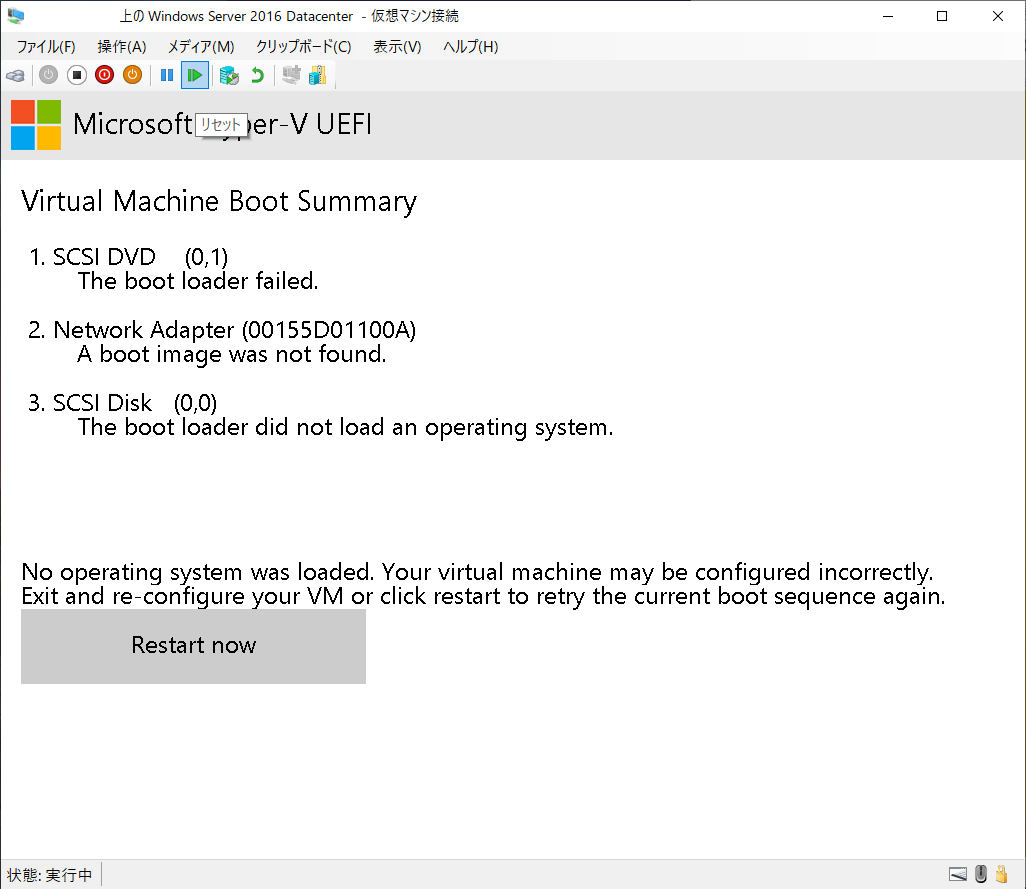Click the last toolbar icon with yellow building

(317, 75)
